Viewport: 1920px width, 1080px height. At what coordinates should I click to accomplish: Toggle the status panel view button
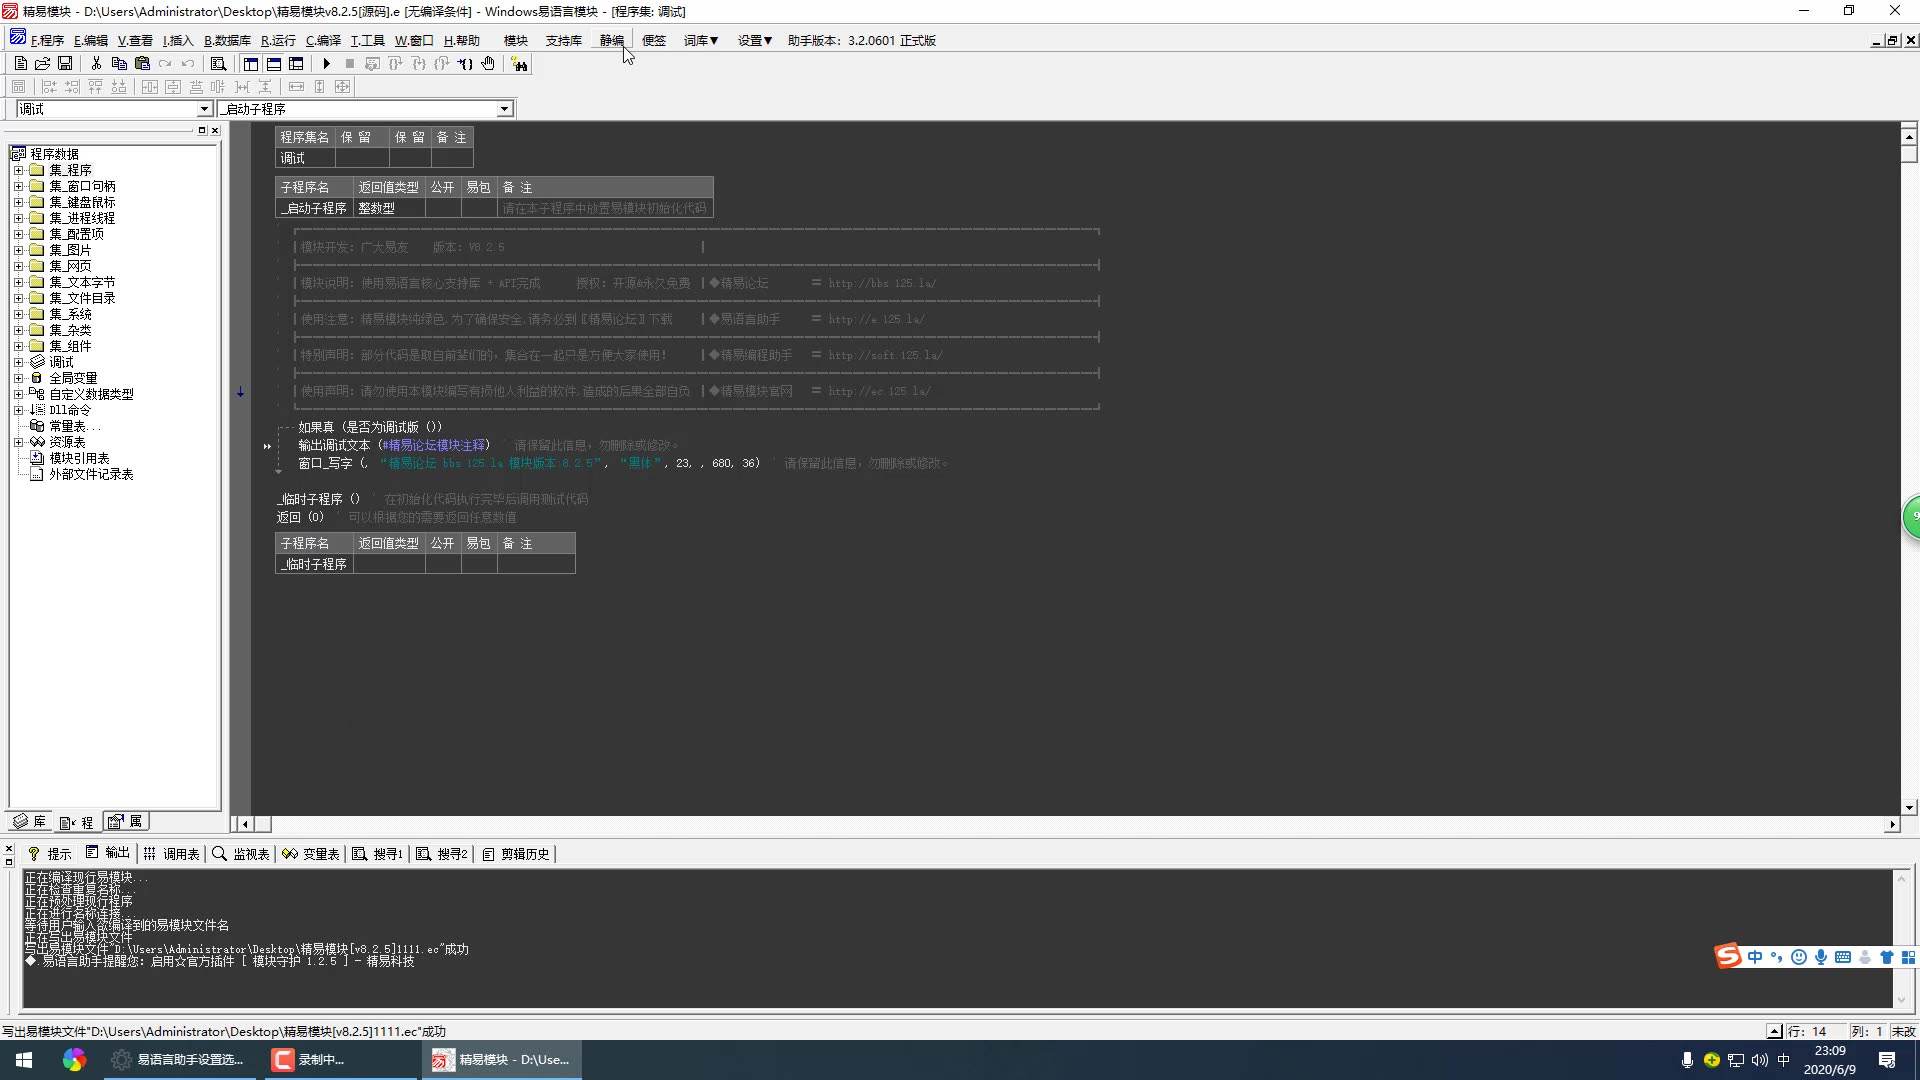[x=273, y=63]
